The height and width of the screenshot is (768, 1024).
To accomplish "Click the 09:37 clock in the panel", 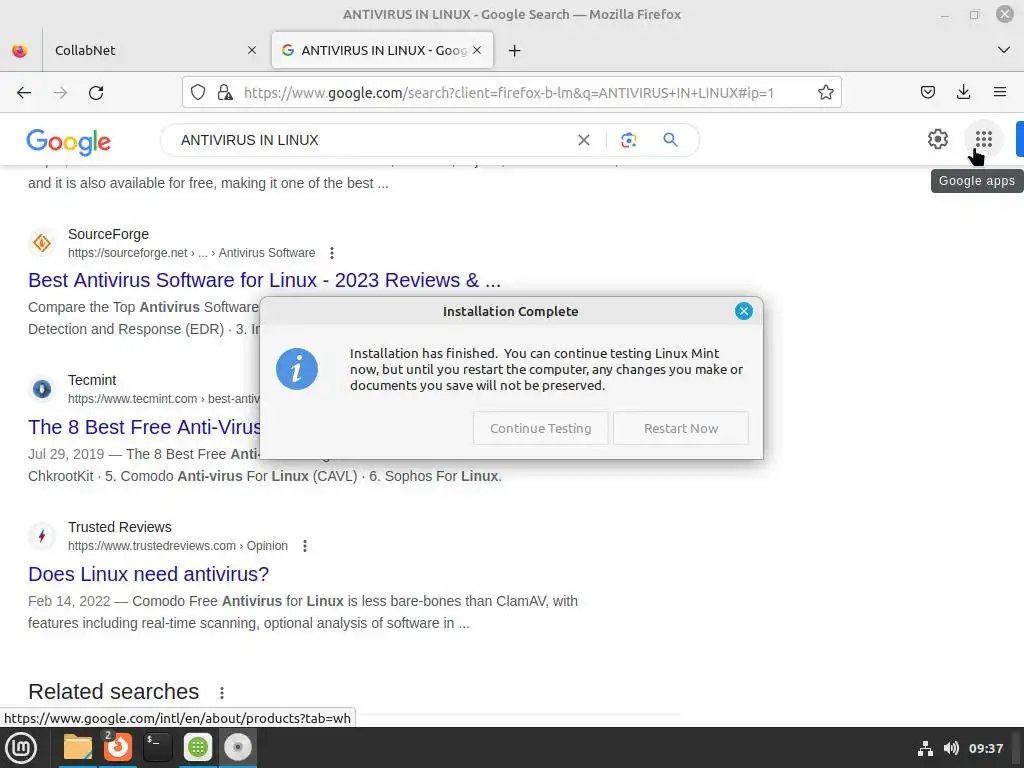I will tap(985, 748).
